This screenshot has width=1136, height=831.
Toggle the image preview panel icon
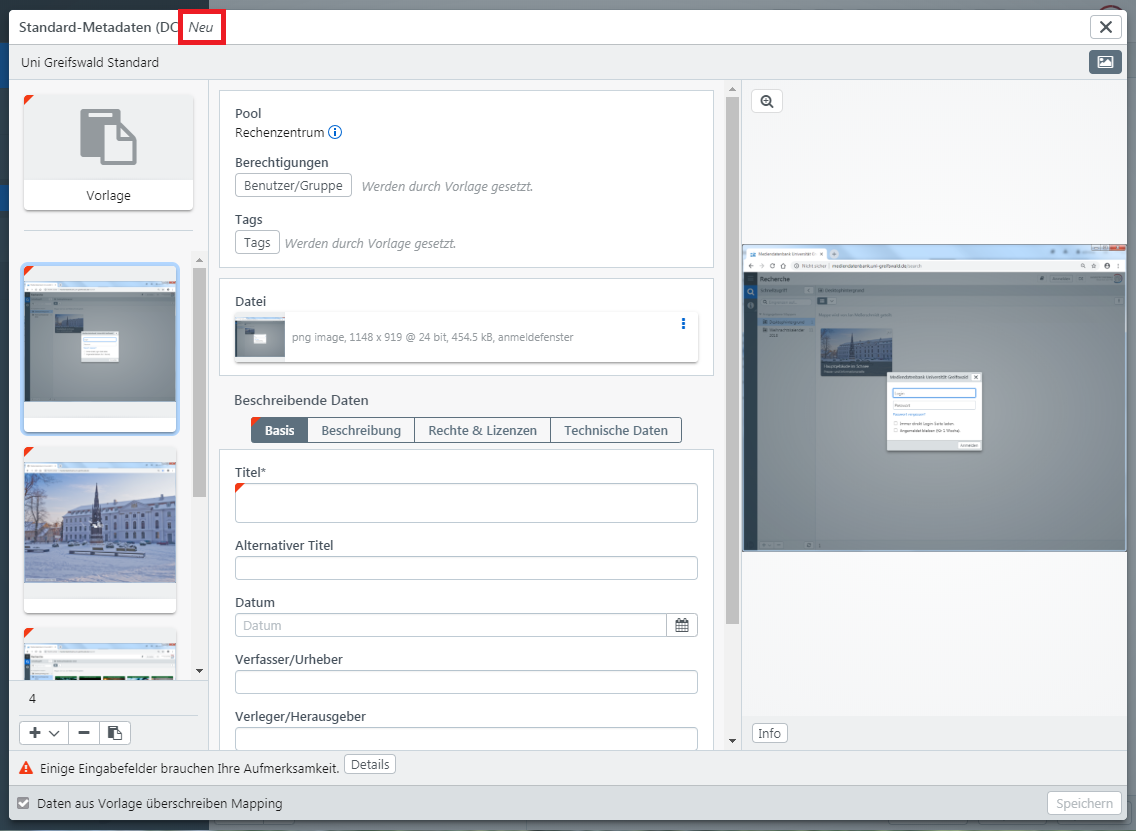point(1105,62)
